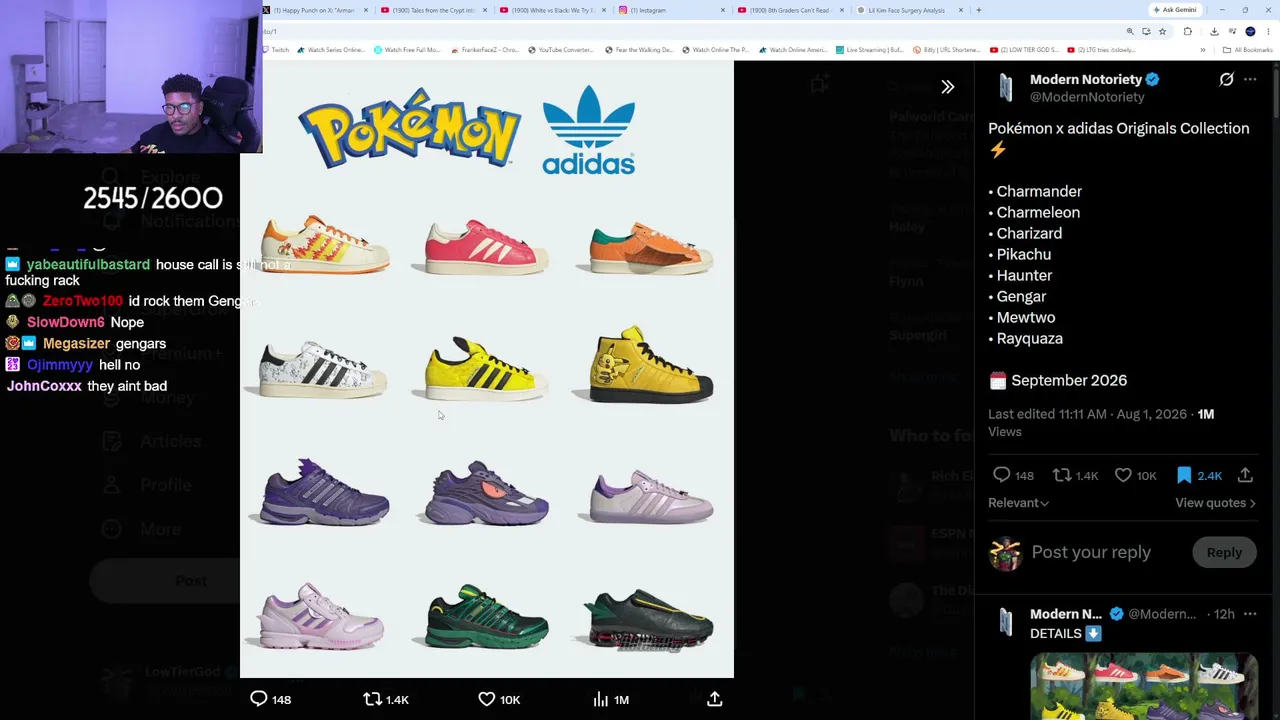Screen dimensions: 1280x720
Task: Switch to the Happy Punch on X tab
Action: [x=317, y=10]
